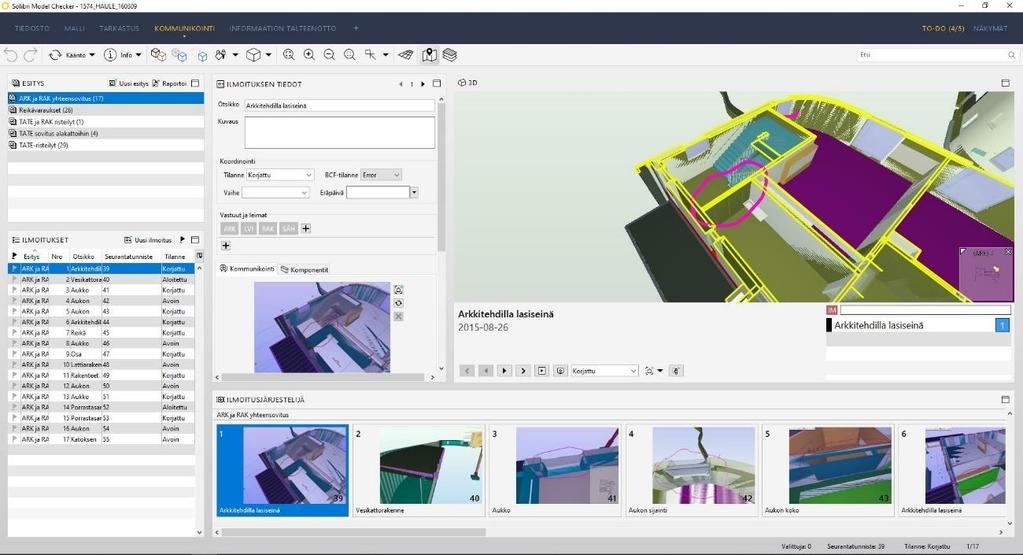Click the Undo arrow in the toolbar
Viewport: 1023px width, 555px height.
click(10, 55)
